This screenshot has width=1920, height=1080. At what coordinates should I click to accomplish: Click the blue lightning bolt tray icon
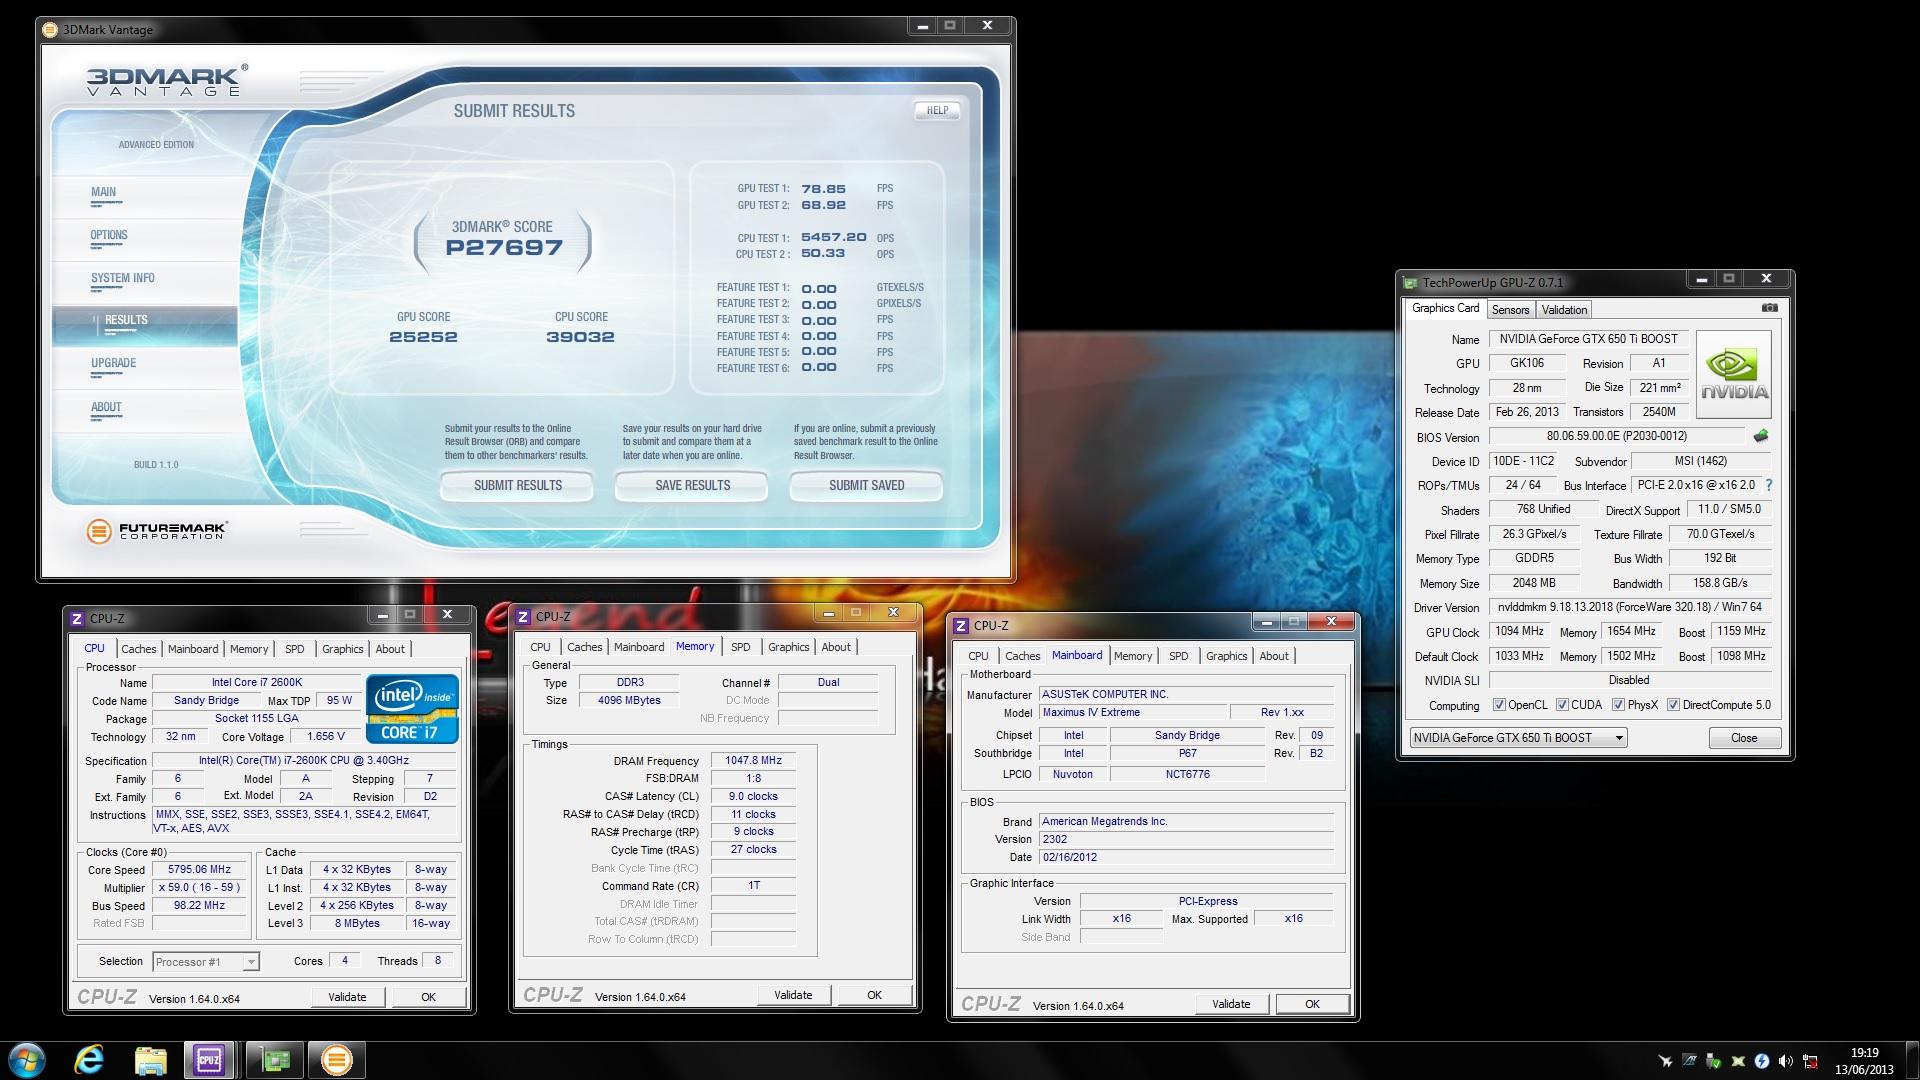[x=1762, y=1061]
